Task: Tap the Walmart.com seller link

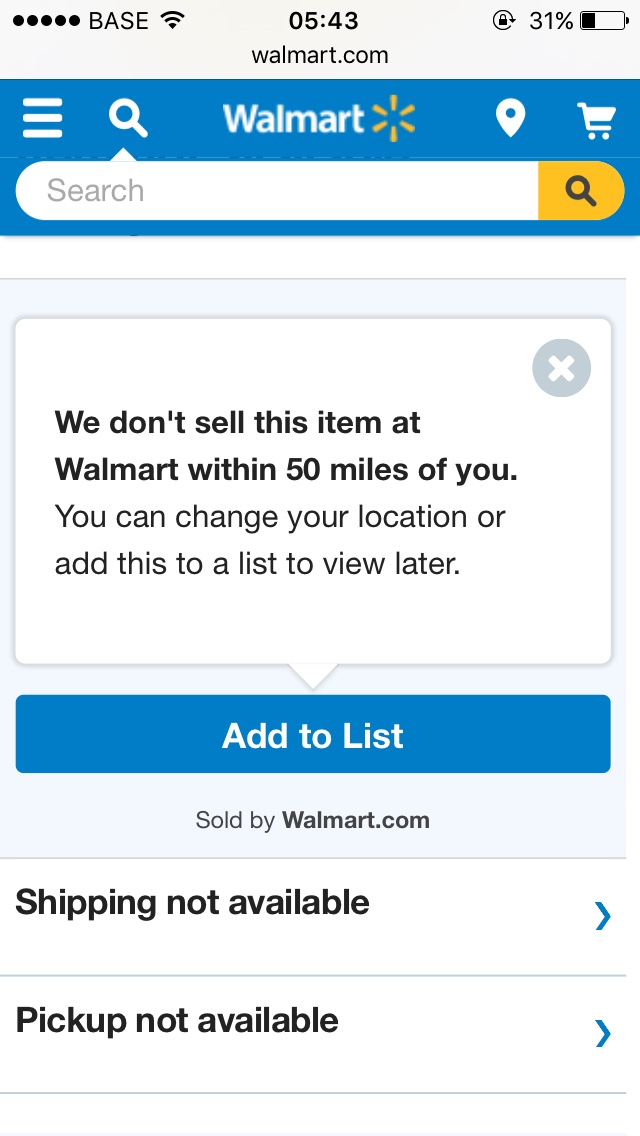Action: click(356, 820)
